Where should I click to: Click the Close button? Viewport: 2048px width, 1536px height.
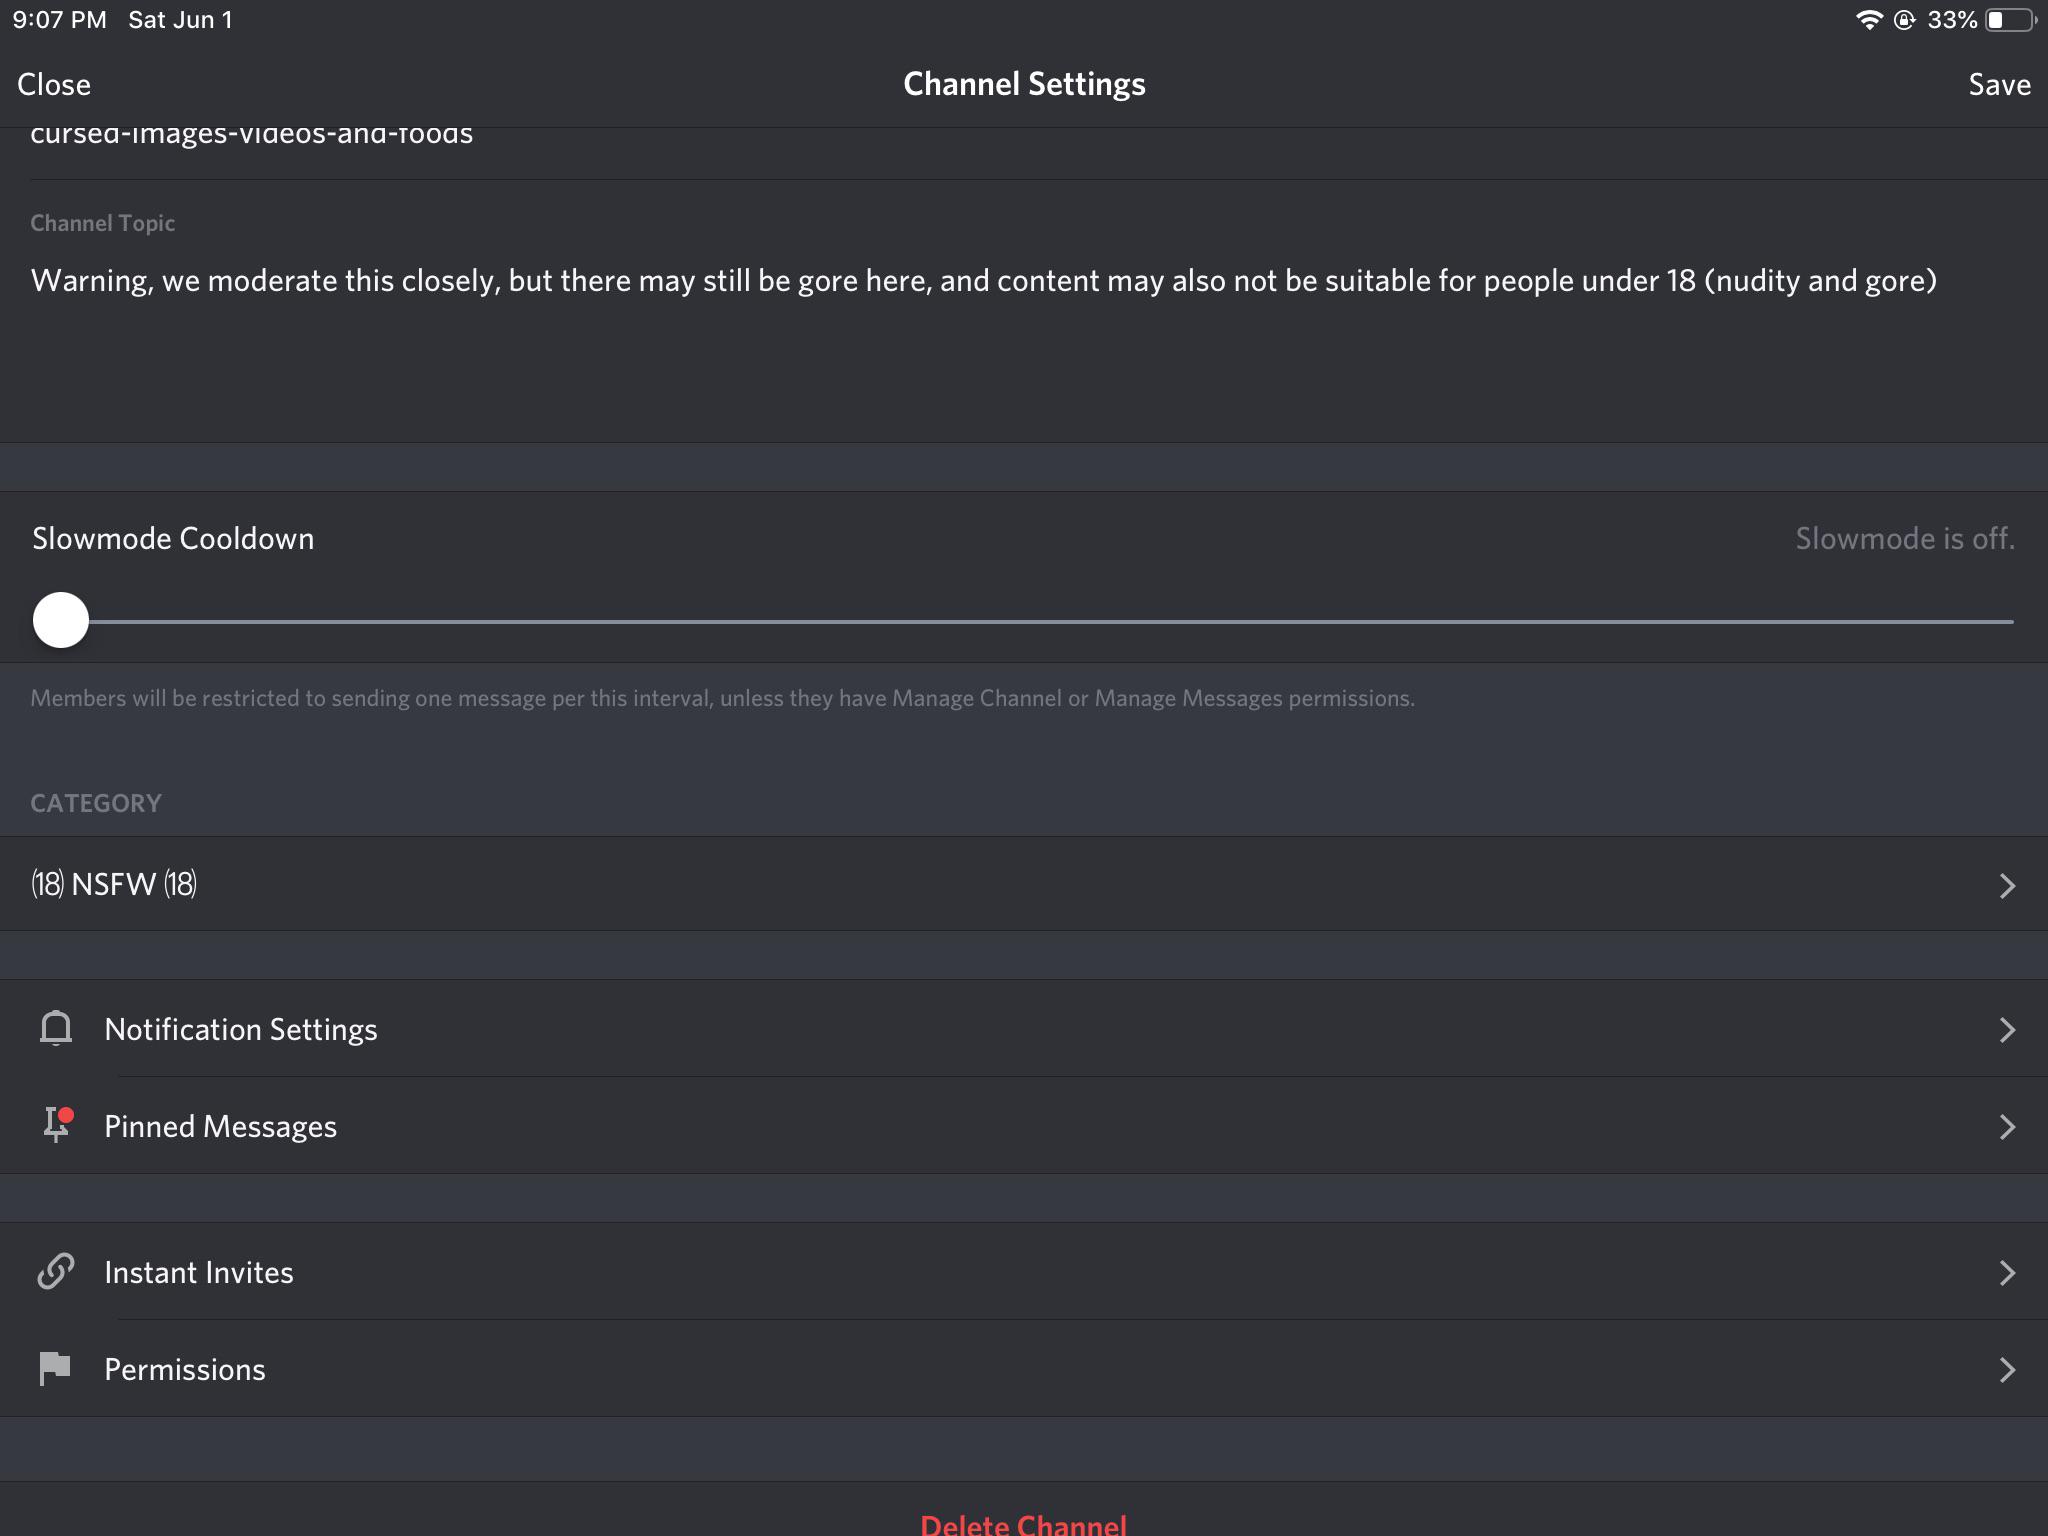(x=54, y=84)
